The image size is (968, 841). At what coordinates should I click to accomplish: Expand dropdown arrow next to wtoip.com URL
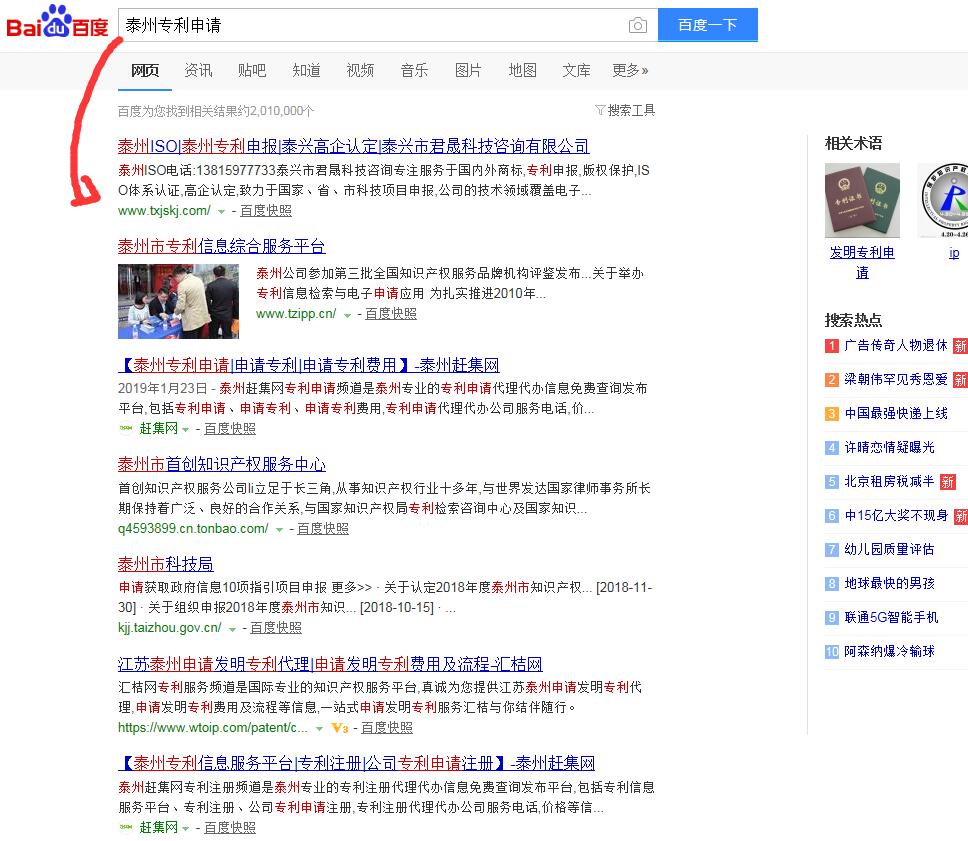click(319, 729)
